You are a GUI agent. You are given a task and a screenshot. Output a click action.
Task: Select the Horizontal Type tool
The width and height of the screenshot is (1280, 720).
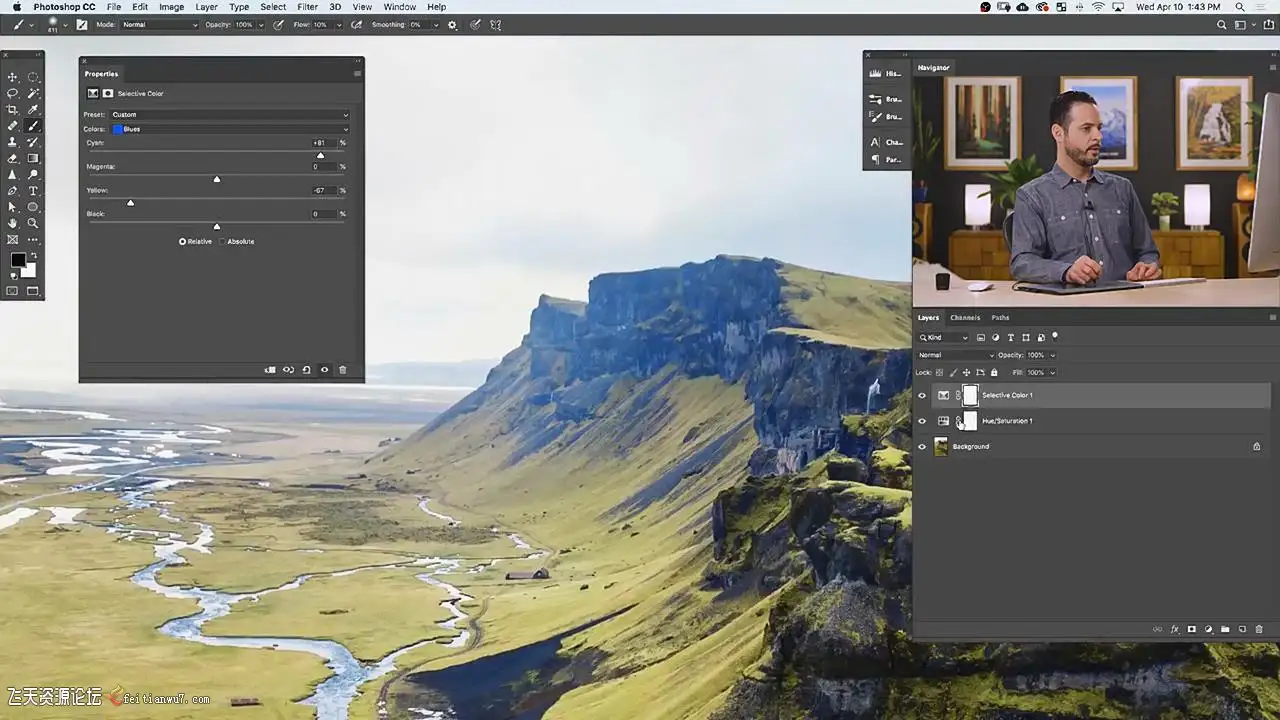[33, 191]
